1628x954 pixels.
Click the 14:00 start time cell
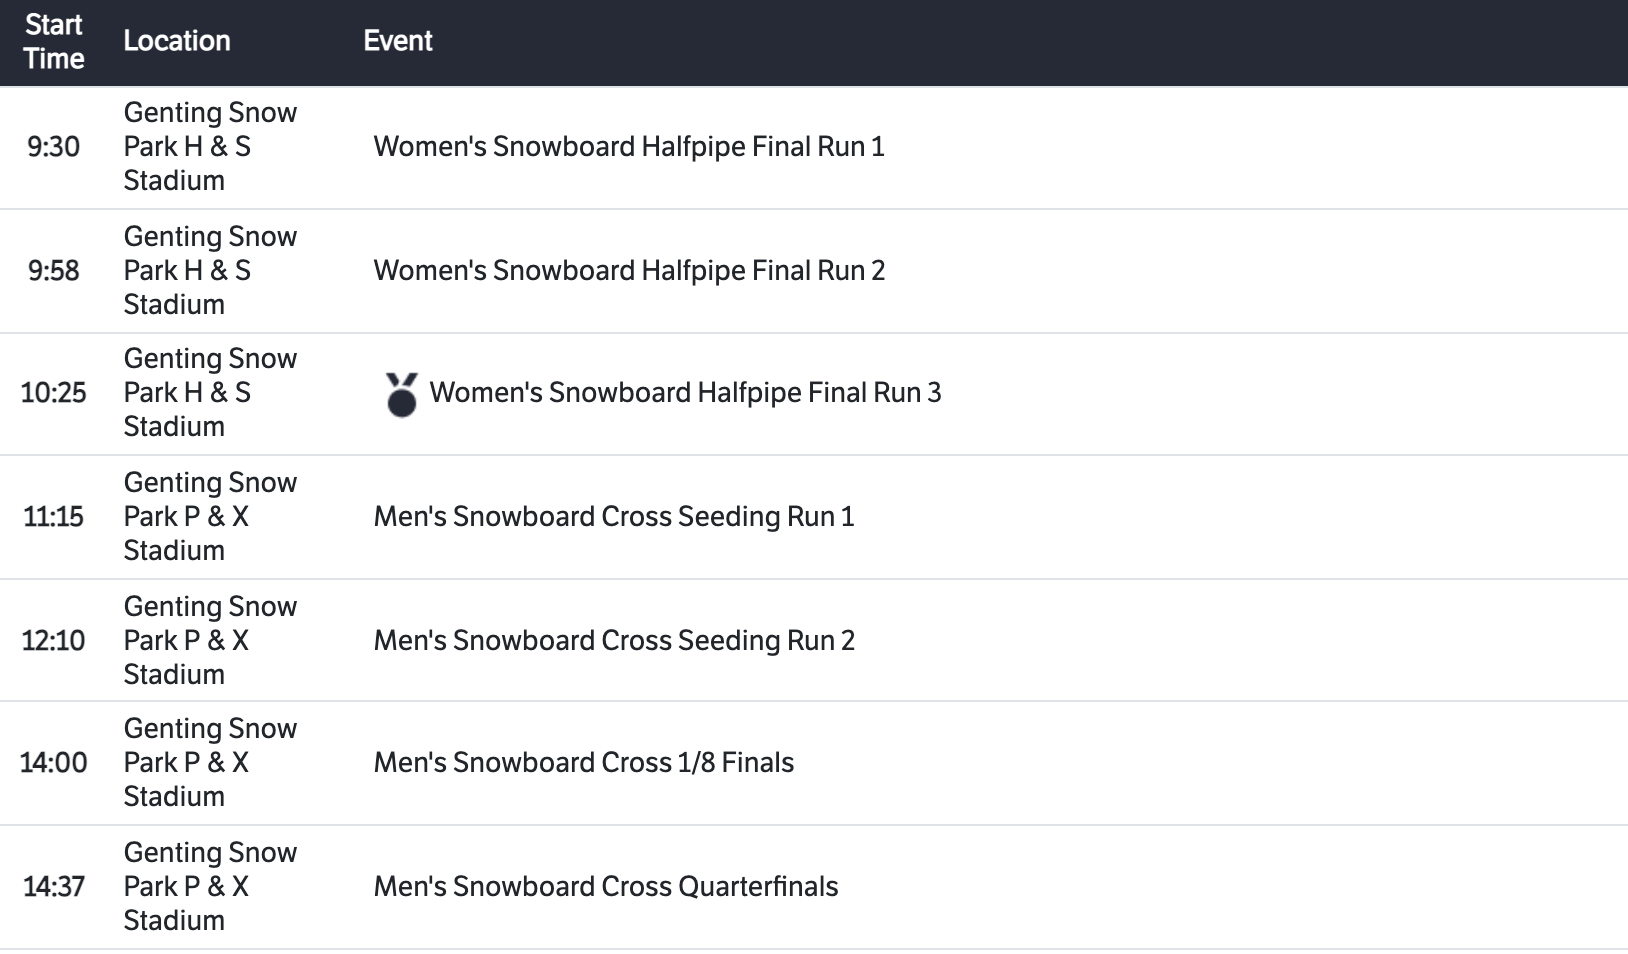[54, 763]
